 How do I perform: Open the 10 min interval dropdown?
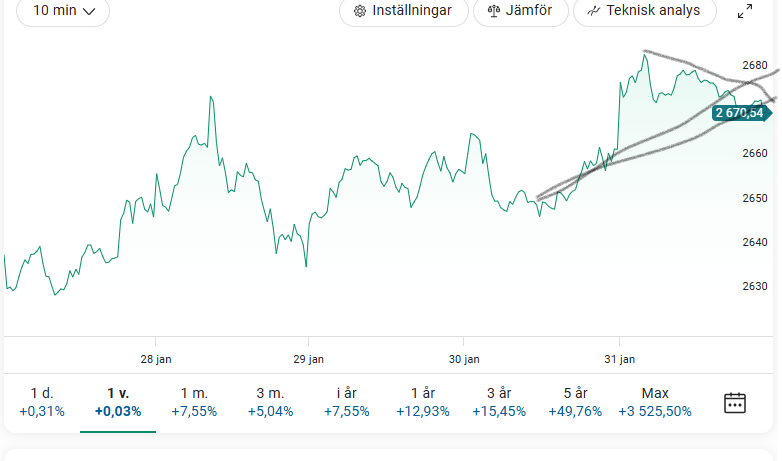click(x=63, y=11)
